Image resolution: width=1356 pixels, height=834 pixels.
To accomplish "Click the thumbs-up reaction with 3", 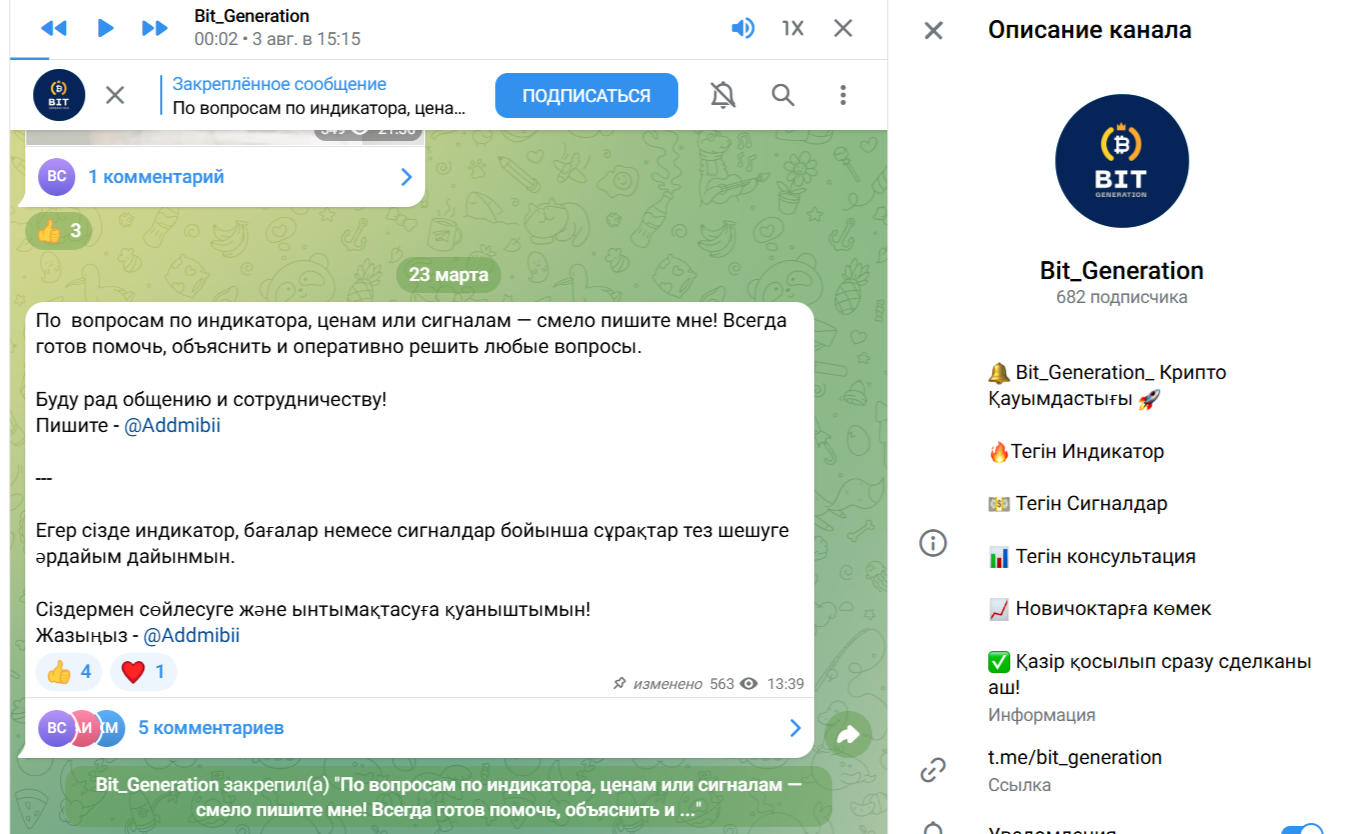I will [59, 231].
